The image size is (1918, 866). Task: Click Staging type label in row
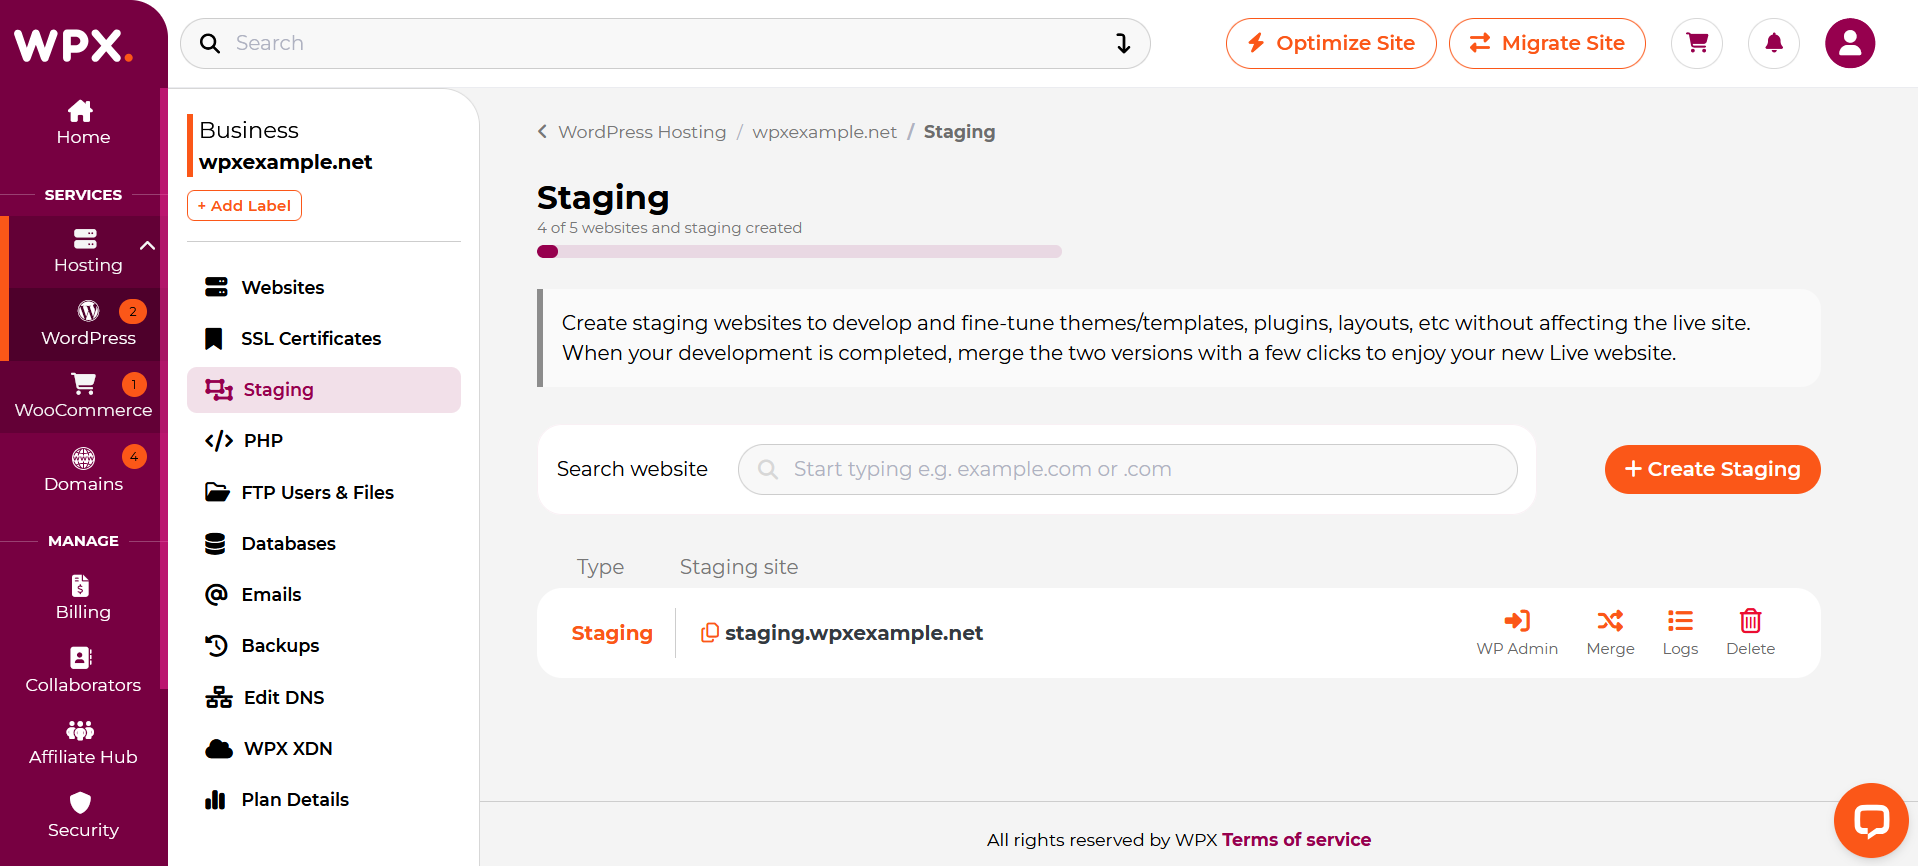tap(612, 633)
